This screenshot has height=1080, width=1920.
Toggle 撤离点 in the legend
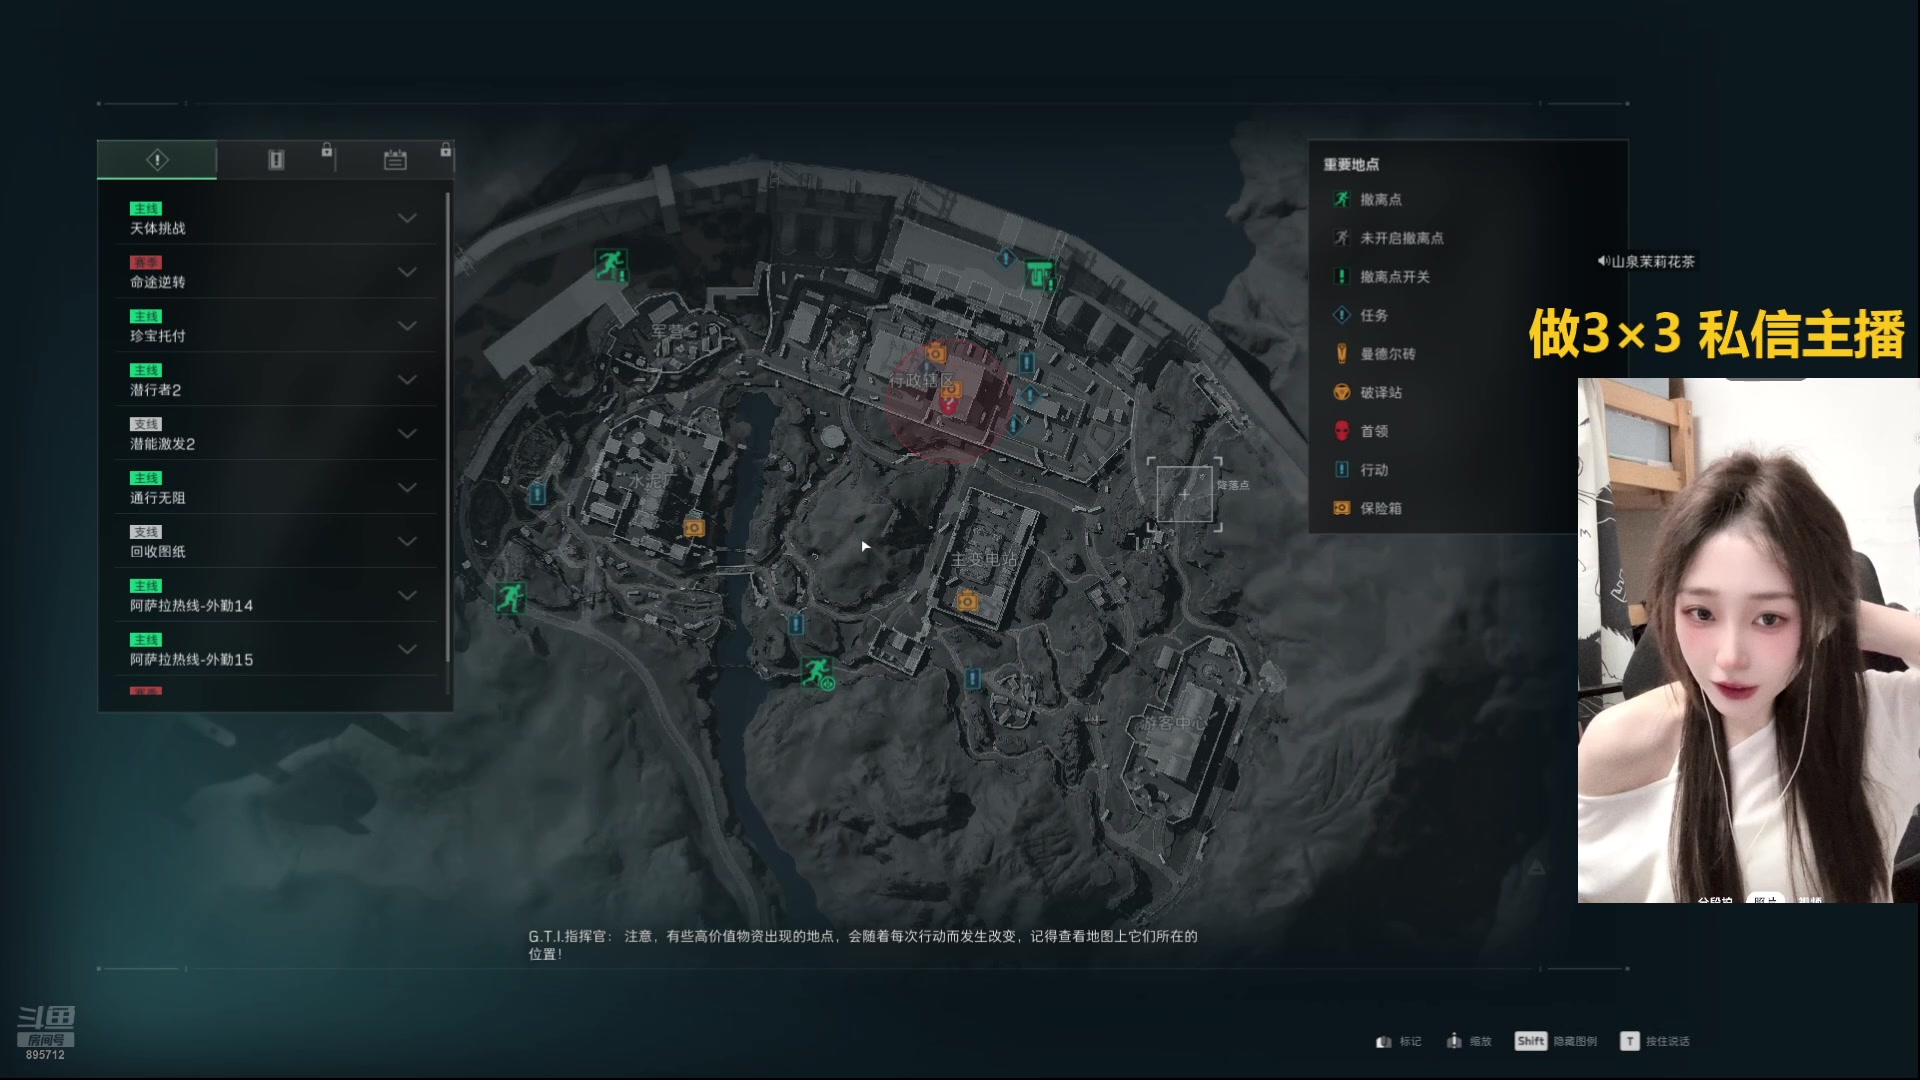point(1366,200)
